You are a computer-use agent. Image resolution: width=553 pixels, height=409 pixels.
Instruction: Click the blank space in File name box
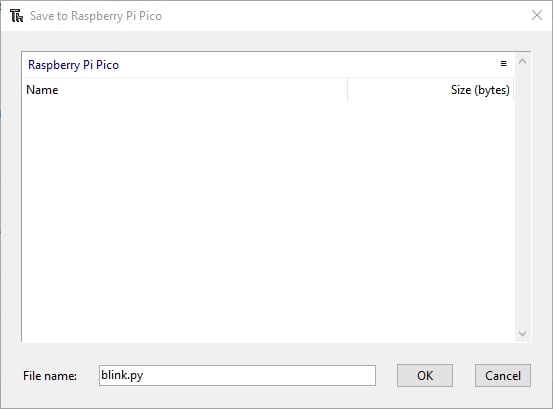click(259, 376)
